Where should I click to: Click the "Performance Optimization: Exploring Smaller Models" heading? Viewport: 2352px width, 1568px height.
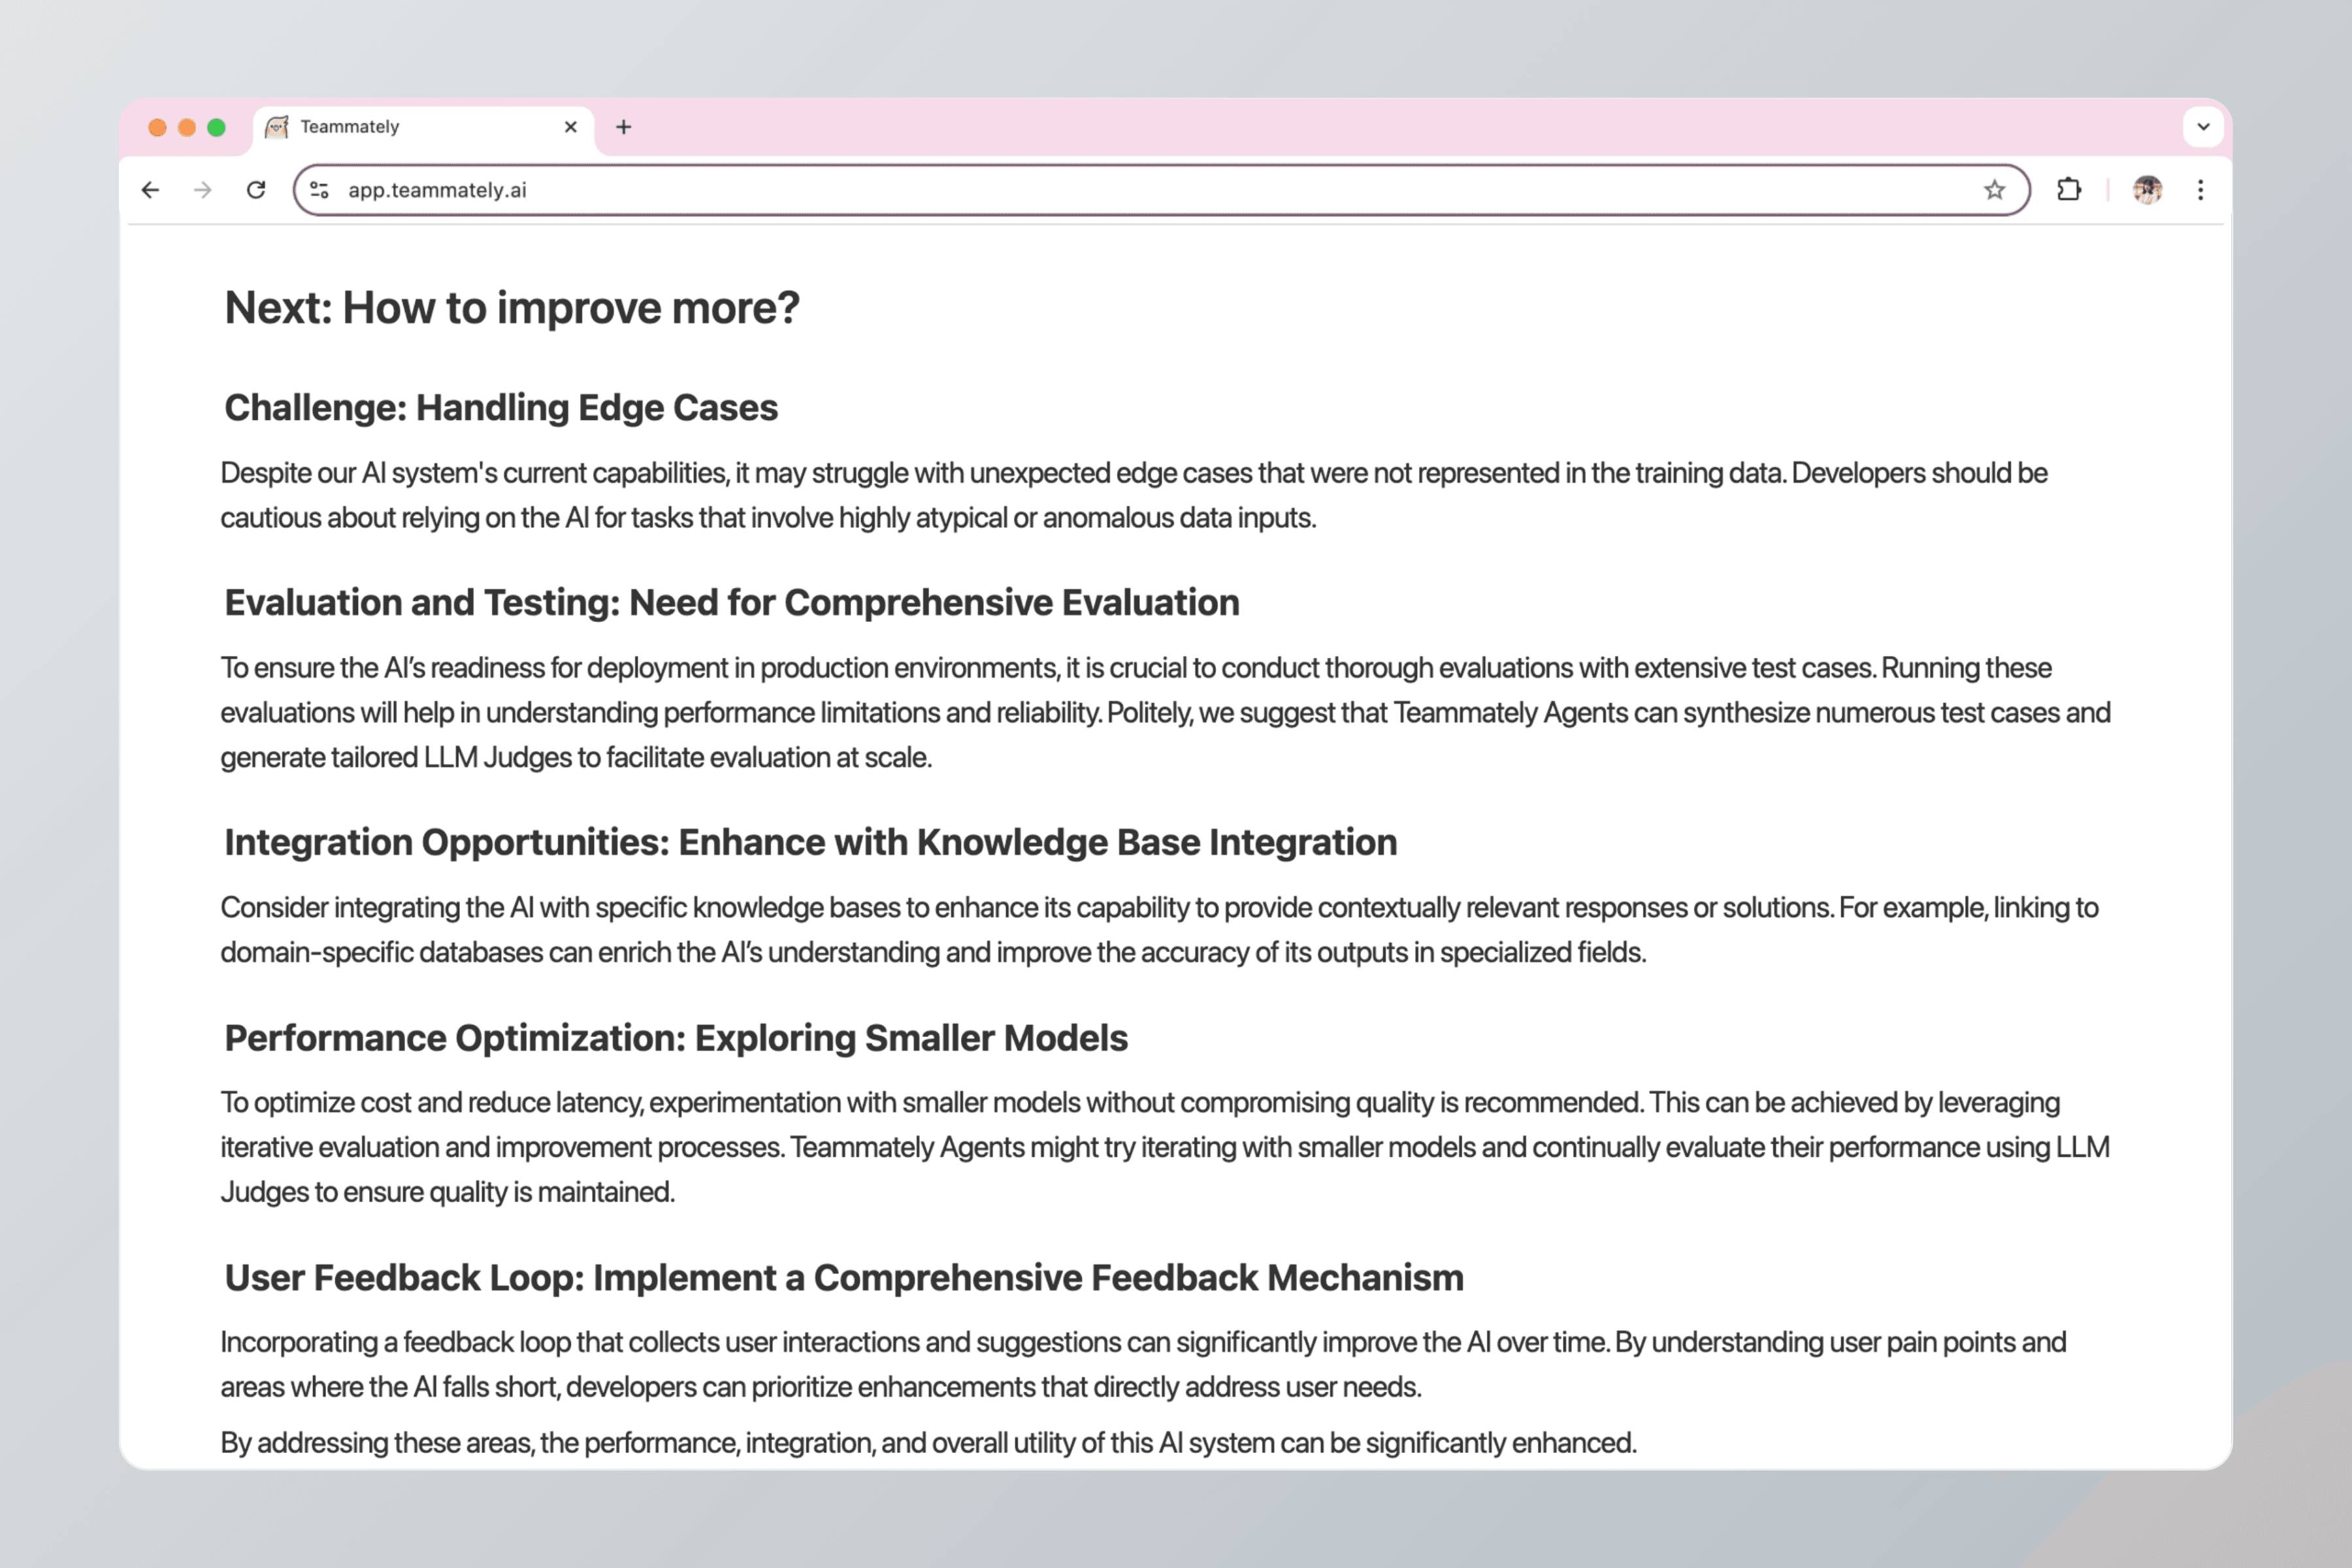[x=675, y=1038]
